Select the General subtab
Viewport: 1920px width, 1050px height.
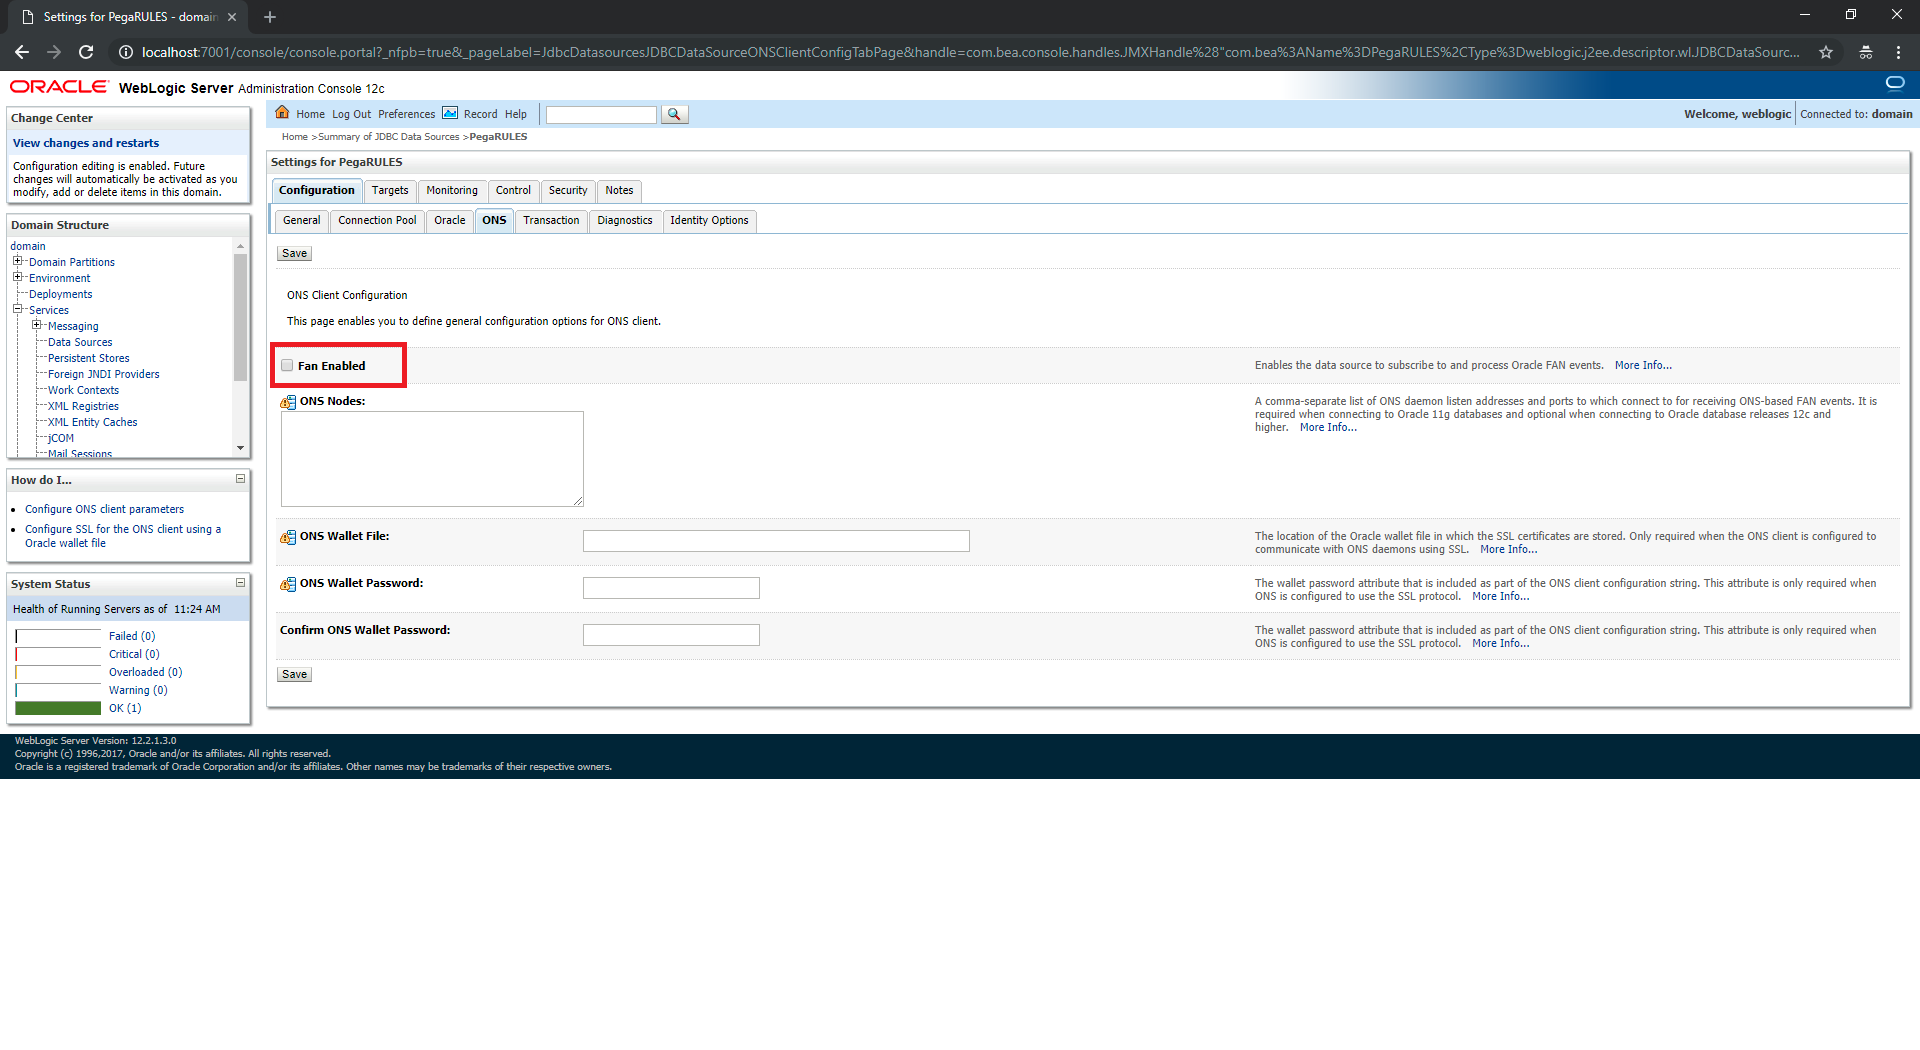[x=301, y=221]
